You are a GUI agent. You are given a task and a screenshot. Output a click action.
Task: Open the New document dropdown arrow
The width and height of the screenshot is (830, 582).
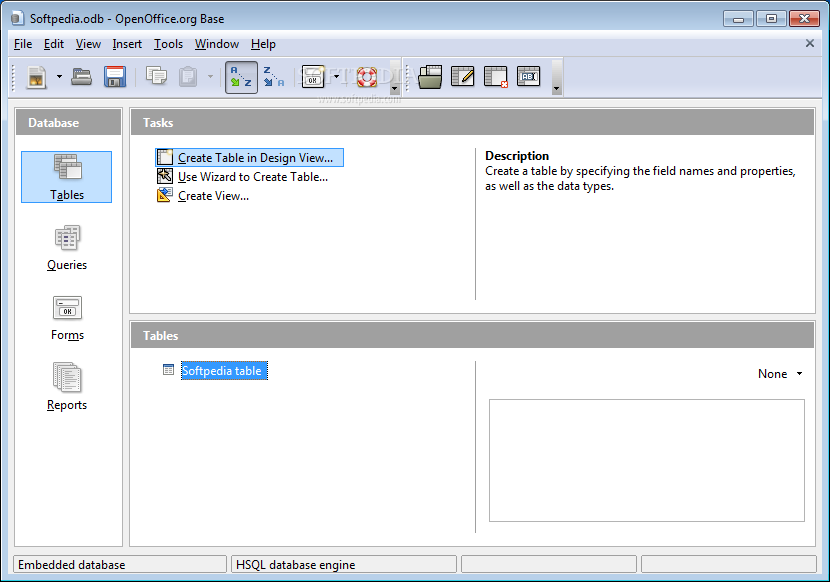tap(59, 77)
